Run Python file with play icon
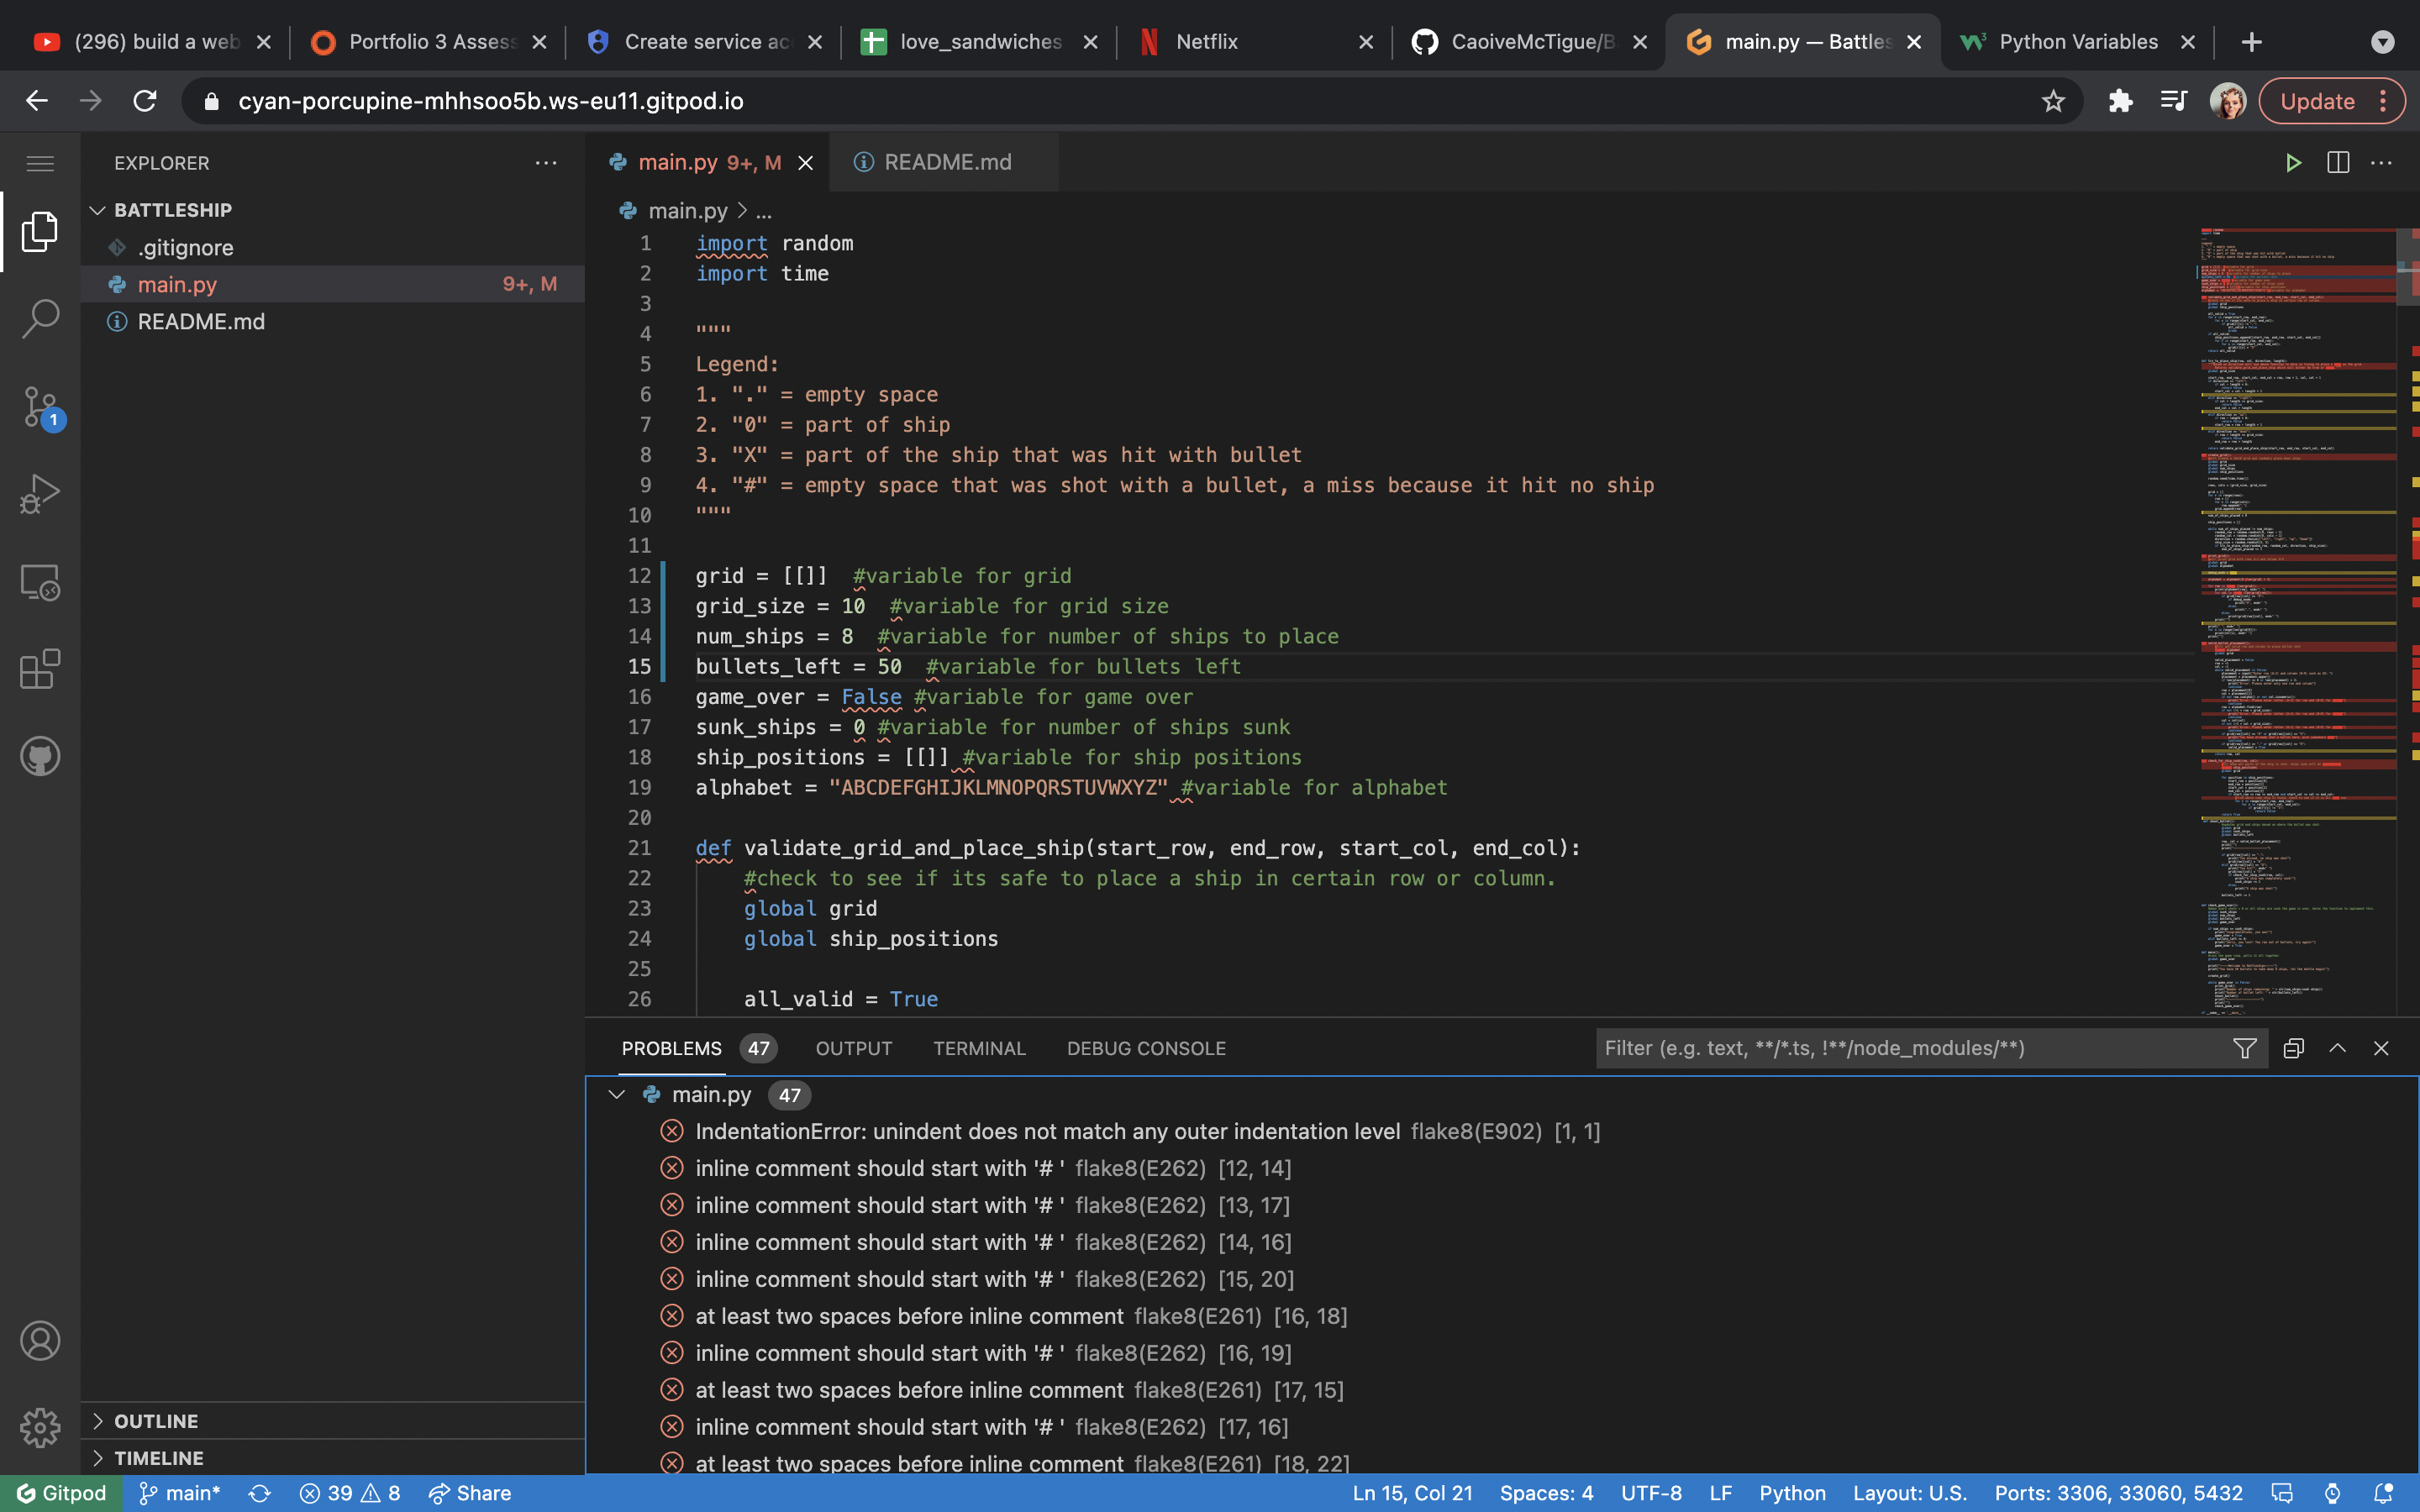2420x1512 pixels. 2293,163
